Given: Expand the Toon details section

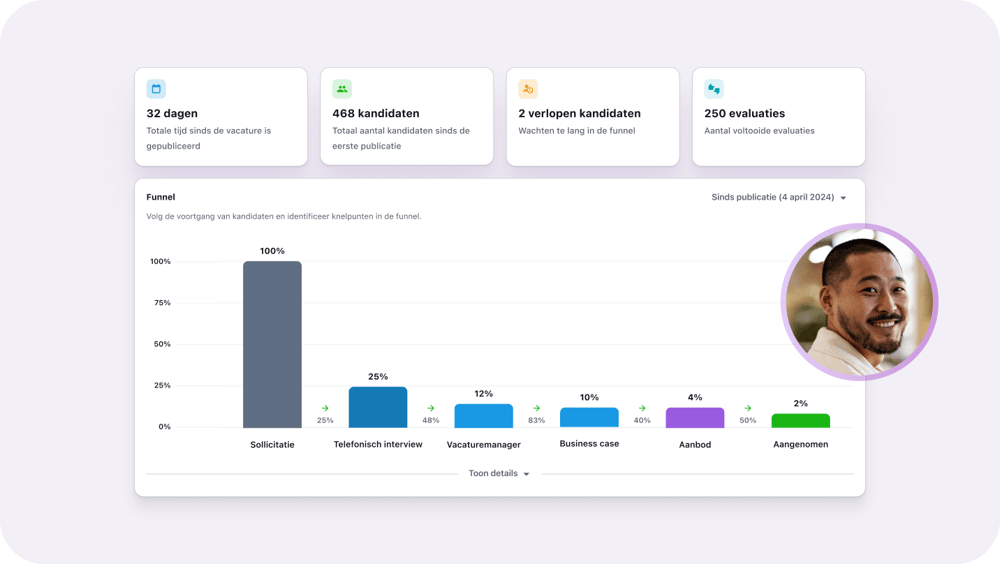Looking at the screenshot, I should 493,474.
